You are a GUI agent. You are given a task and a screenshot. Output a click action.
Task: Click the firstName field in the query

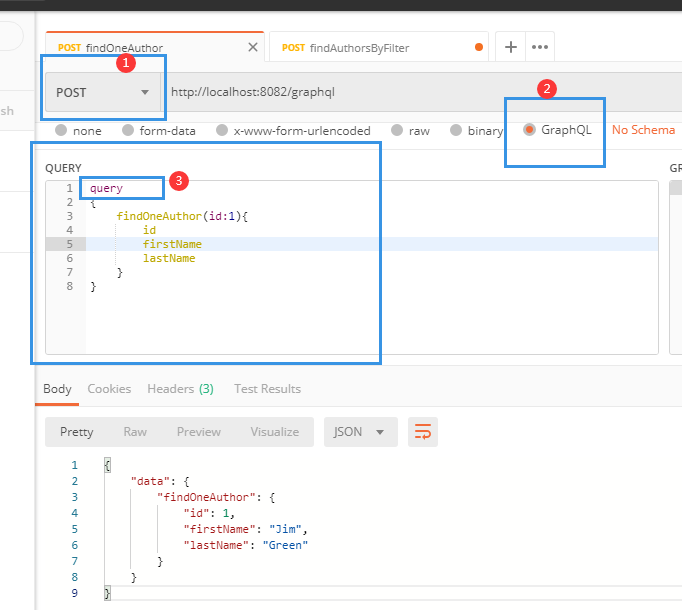pyautogui.click(x=172, y=244)
